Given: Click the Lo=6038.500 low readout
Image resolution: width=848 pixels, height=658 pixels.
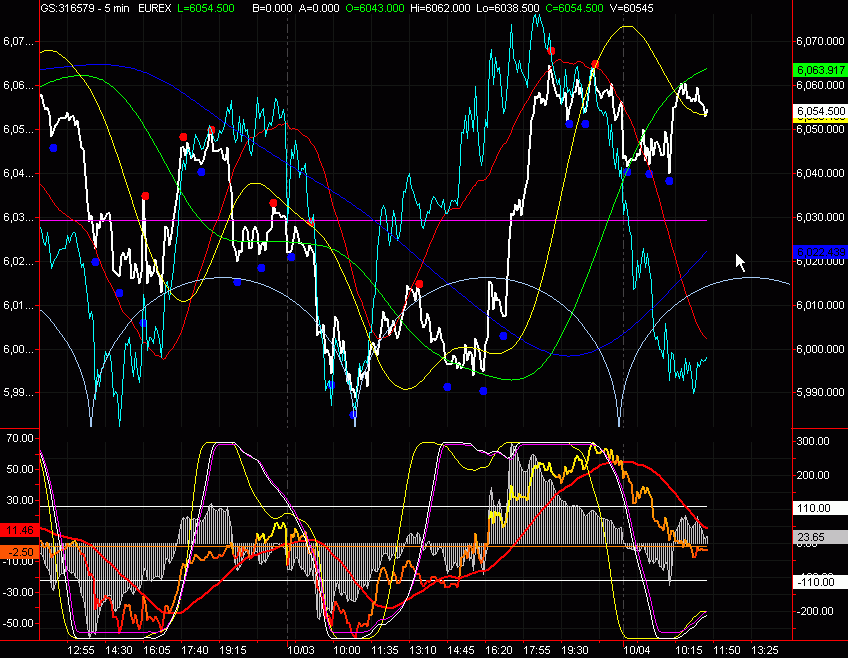Looking at the screenshot, I should [x=508, y=8].
